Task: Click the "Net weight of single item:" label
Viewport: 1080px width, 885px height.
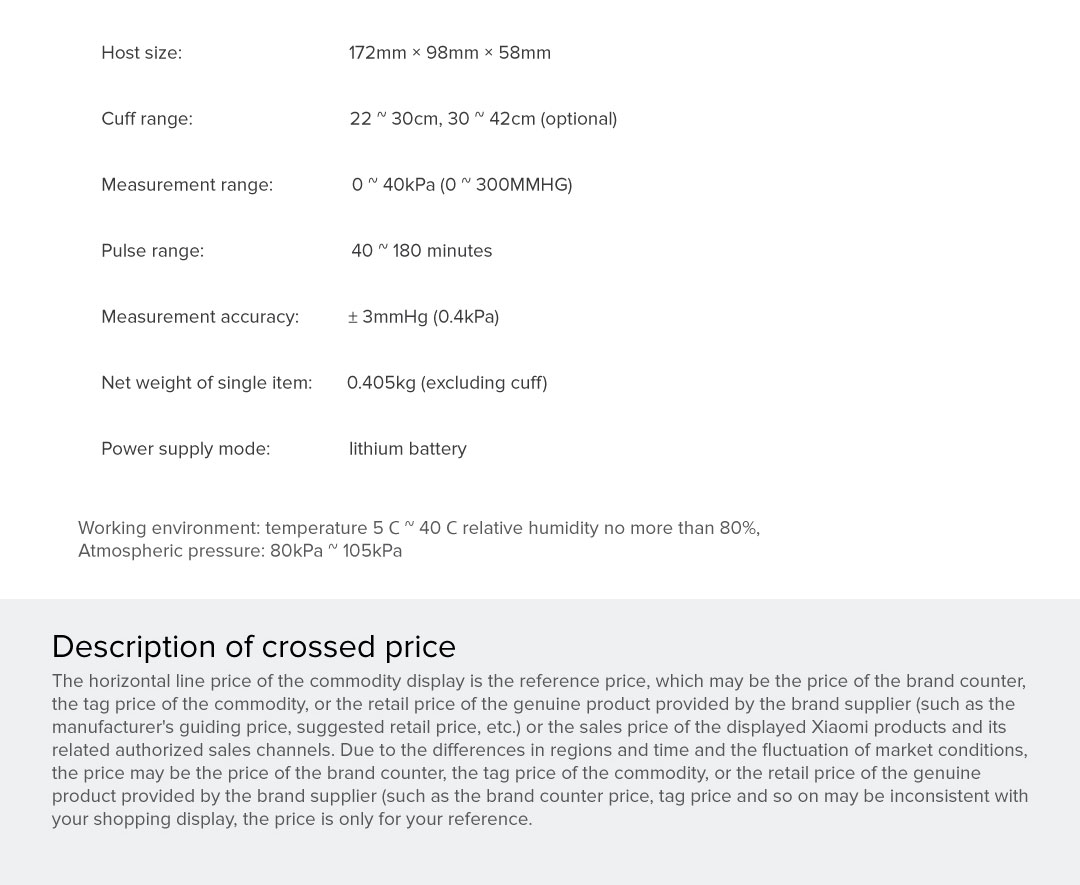Action: [x=206, y=383]
